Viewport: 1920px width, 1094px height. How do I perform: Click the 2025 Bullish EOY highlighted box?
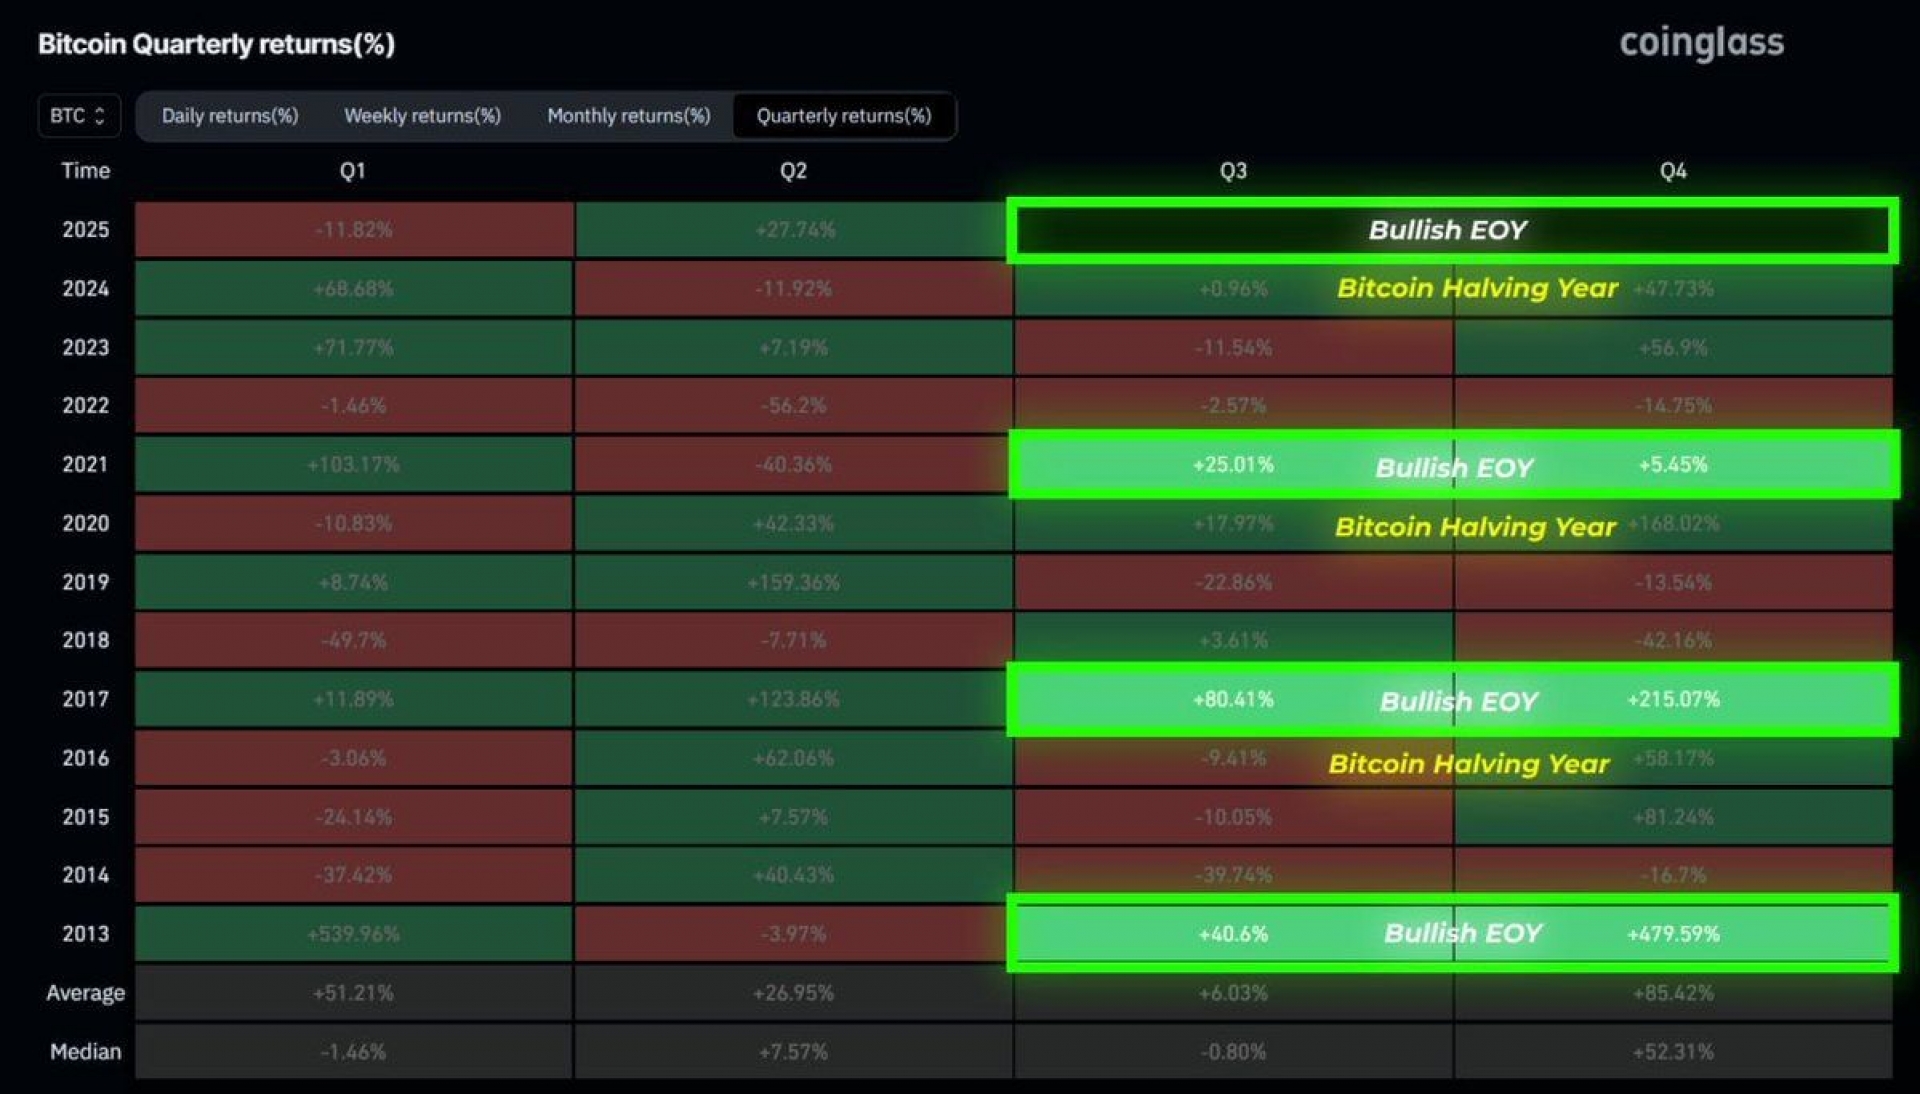1452,230
